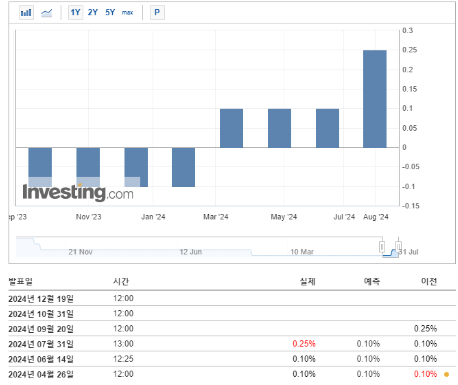Select the 2Y time range
458x385 pixels.
(x=93, y=13)
